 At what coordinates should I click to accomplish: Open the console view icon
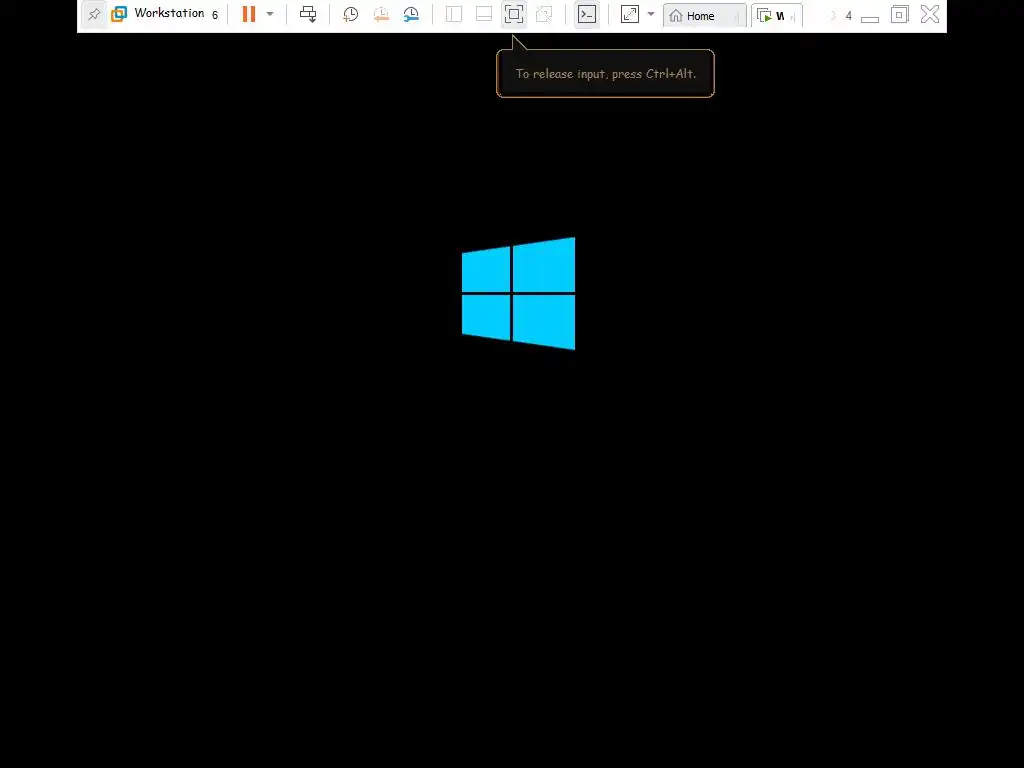coord(587,14)
